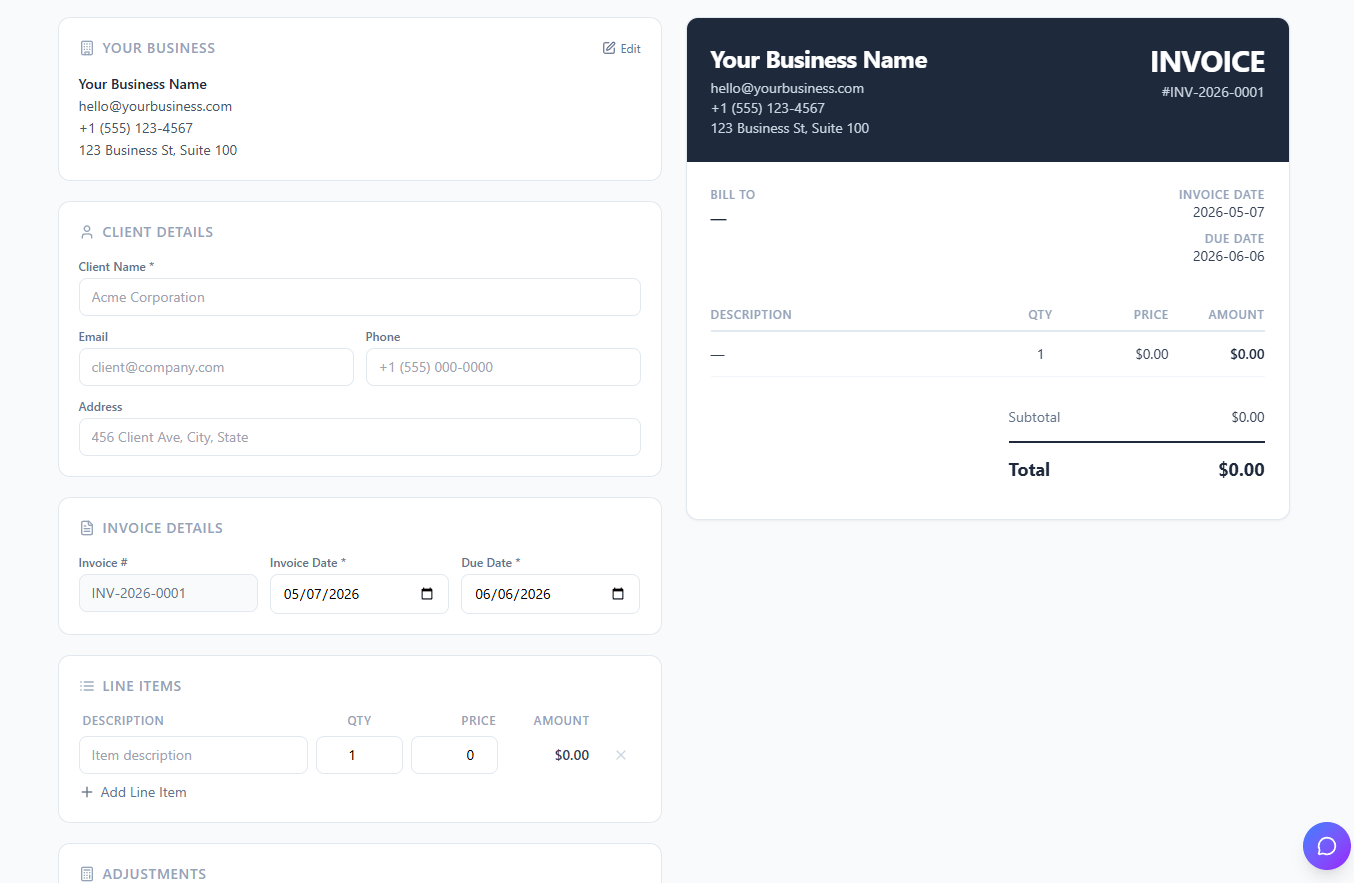Open the chat bubble widget

tap(1327, 846)
